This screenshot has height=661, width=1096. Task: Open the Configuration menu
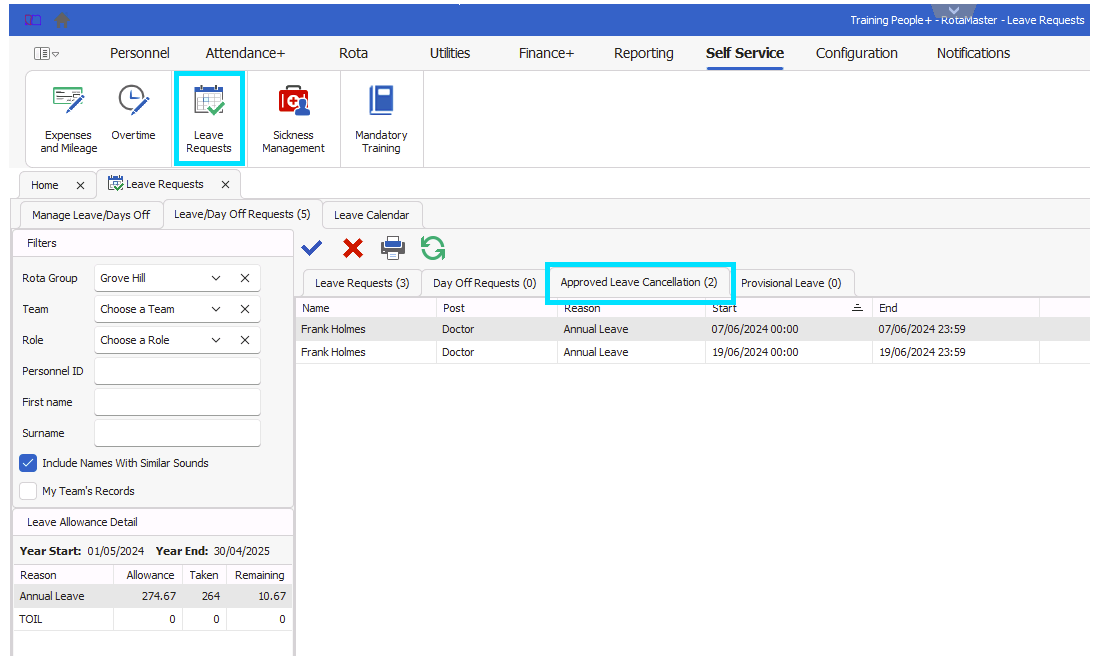pyautogui.click(x=857, y=53)
